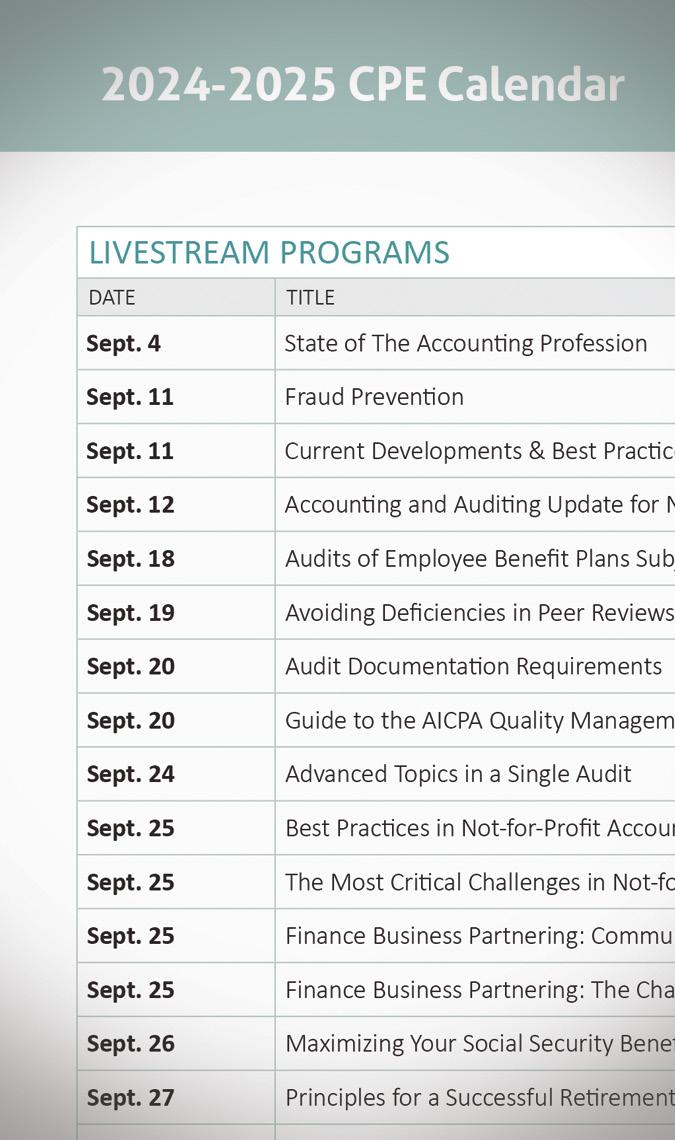Select The Most Critical Challenges title
This screenshot has height=1140, width=675.
(478, 883)
